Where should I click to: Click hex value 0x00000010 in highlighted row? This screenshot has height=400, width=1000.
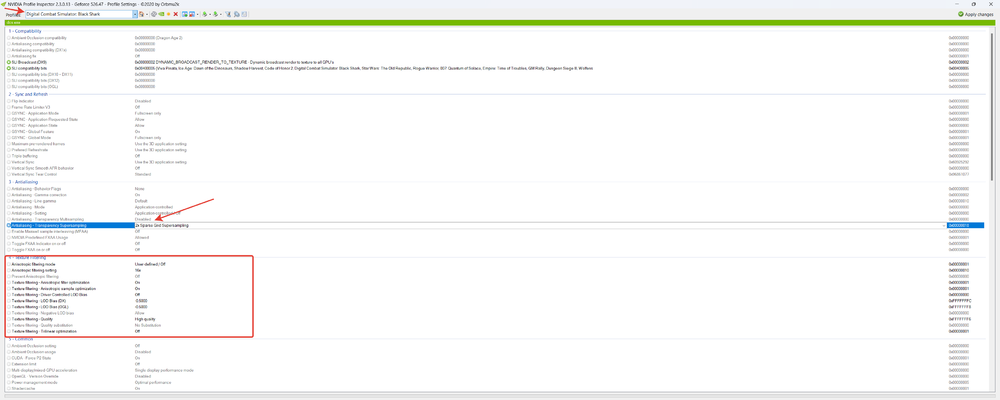tap(959, 226)
